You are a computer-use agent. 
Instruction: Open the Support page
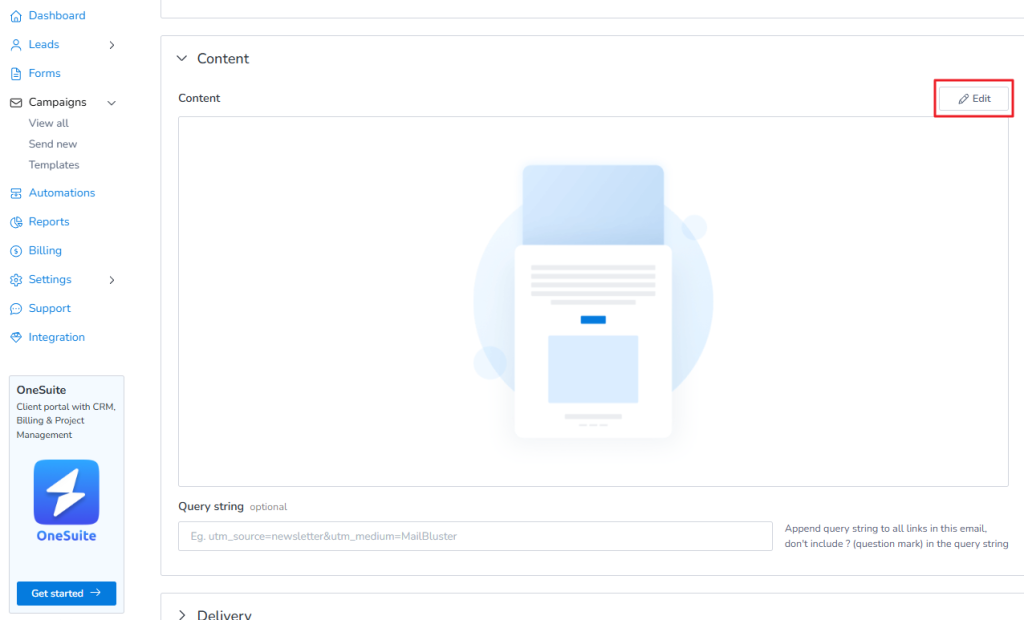[50, 308]
